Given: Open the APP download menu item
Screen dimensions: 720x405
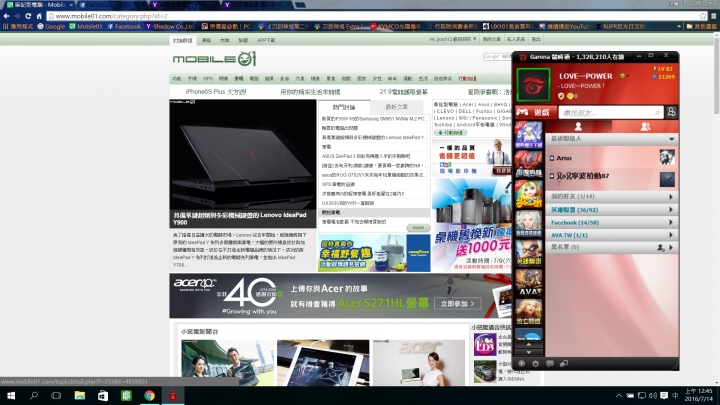Looking at the screenshot, I should tap(266, 40).
